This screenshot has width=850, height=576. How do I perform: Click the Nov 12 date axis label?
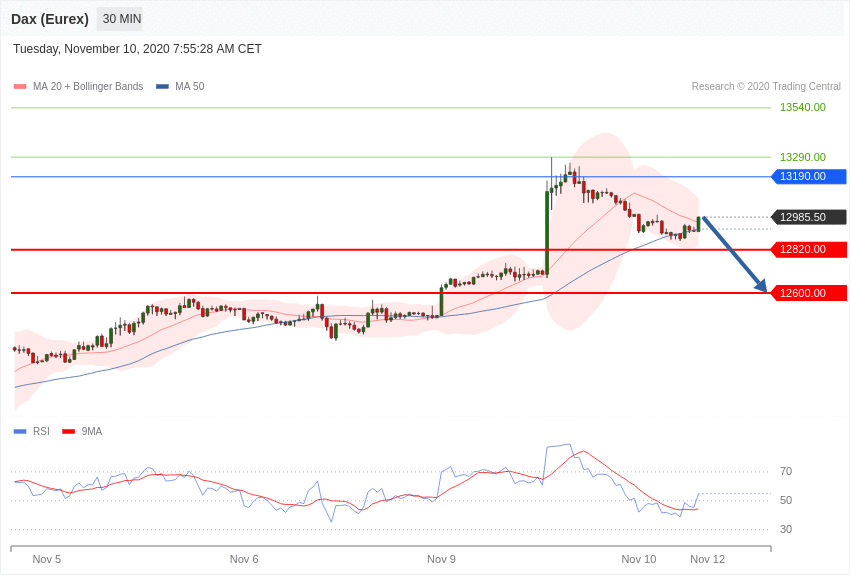click(707, 559)
